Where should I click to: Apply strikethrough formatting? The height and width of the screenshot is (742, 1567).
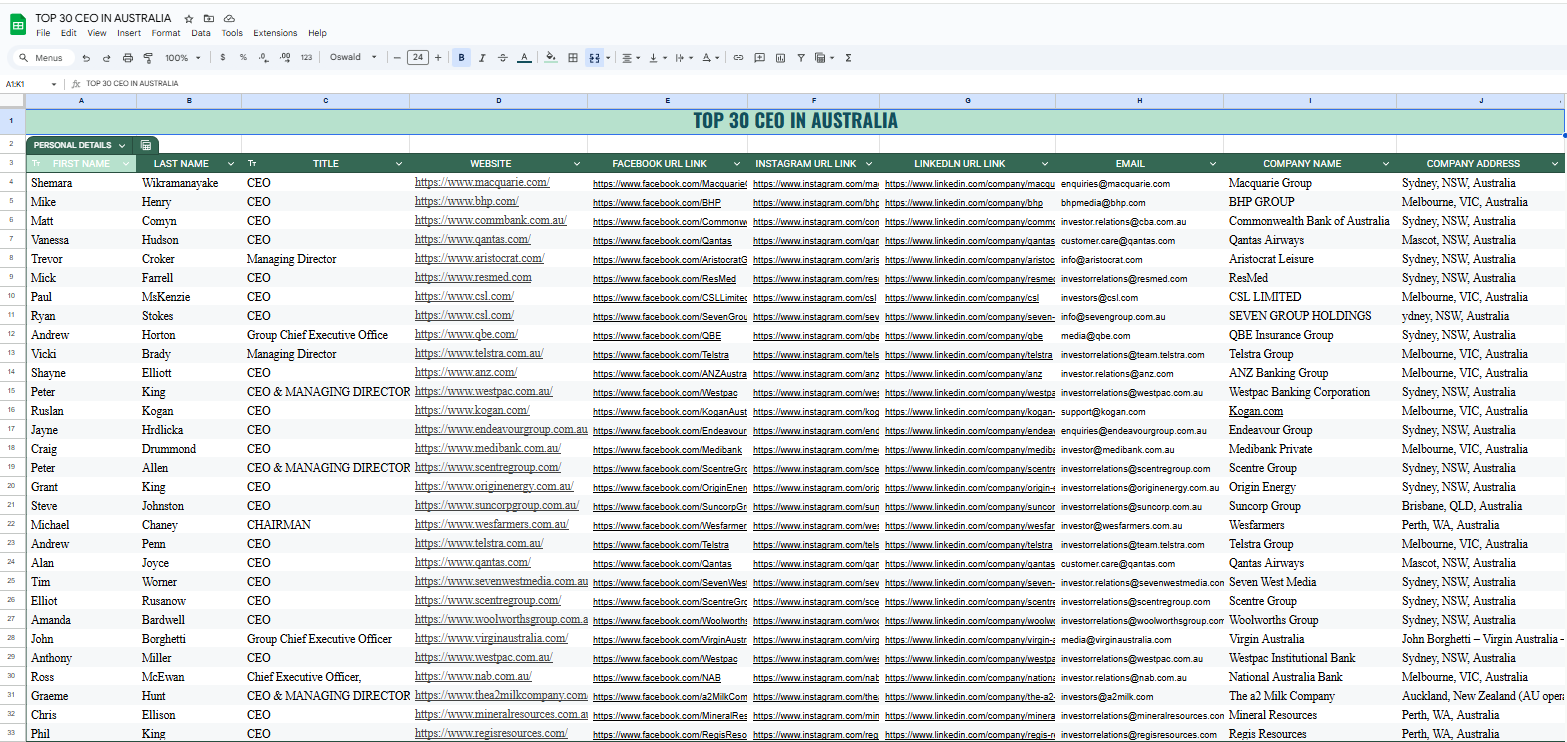(503, 57)
